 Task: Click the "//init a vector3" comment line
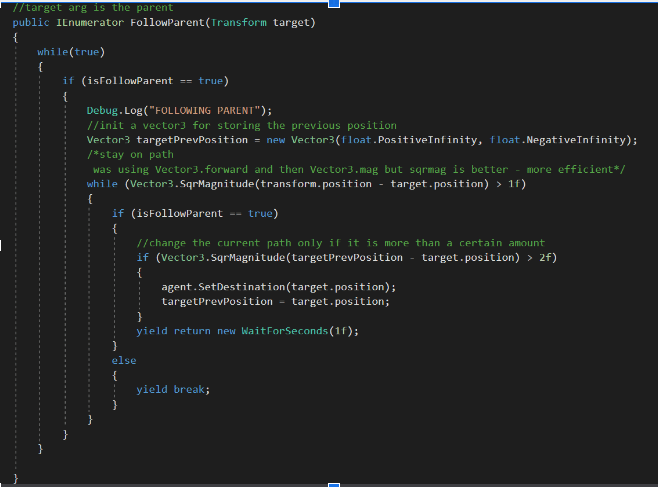pos(242,125)
